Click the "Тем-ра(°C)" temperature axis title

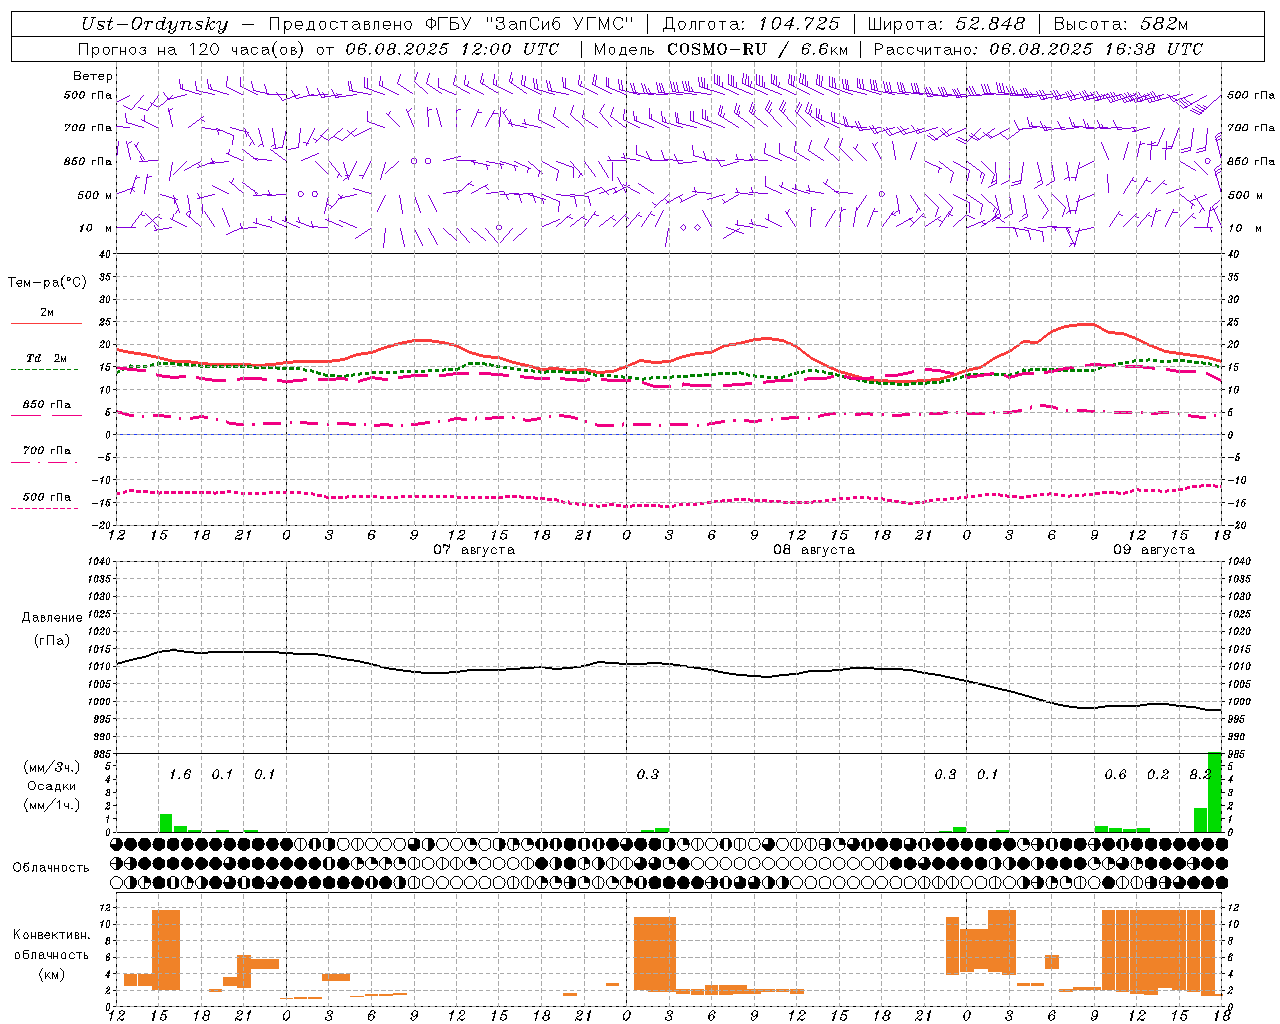[x=47, y=283]
